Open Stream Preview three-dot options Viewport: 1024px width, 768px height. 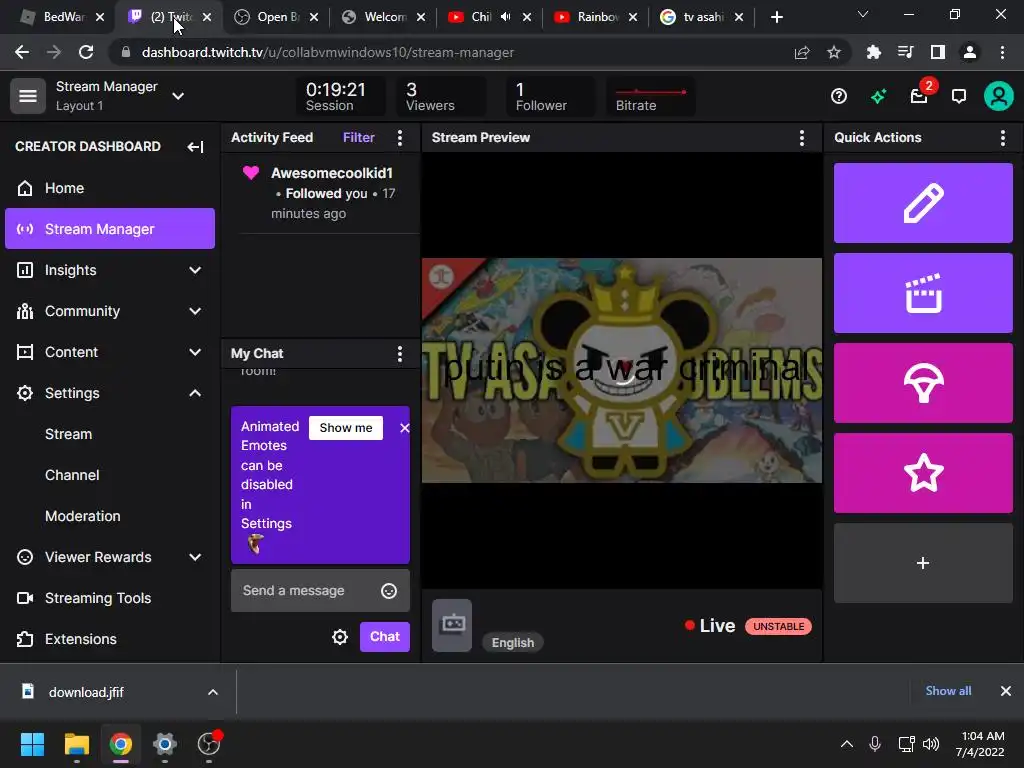click(x=801, y=137)
